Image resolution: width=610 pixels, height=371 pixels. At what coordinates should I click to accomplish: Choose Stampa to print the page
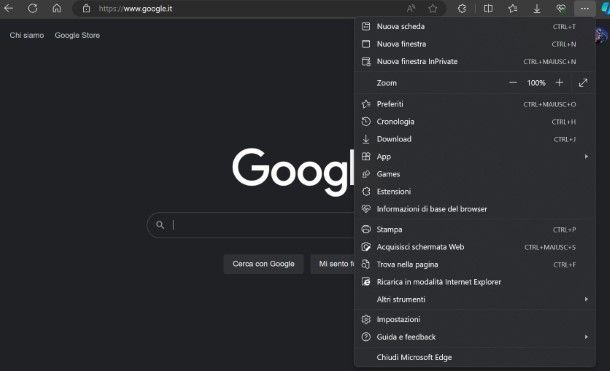tap(475, 229)
